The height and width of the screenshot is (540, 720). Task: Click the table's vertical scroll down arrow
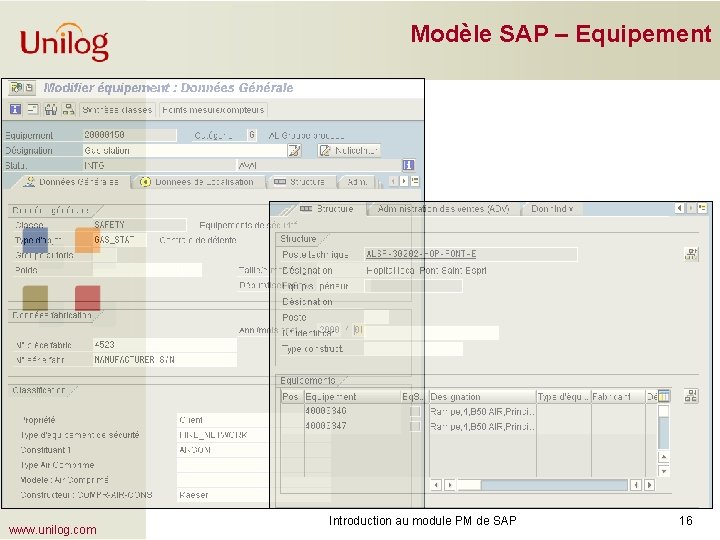click(664, 471)
